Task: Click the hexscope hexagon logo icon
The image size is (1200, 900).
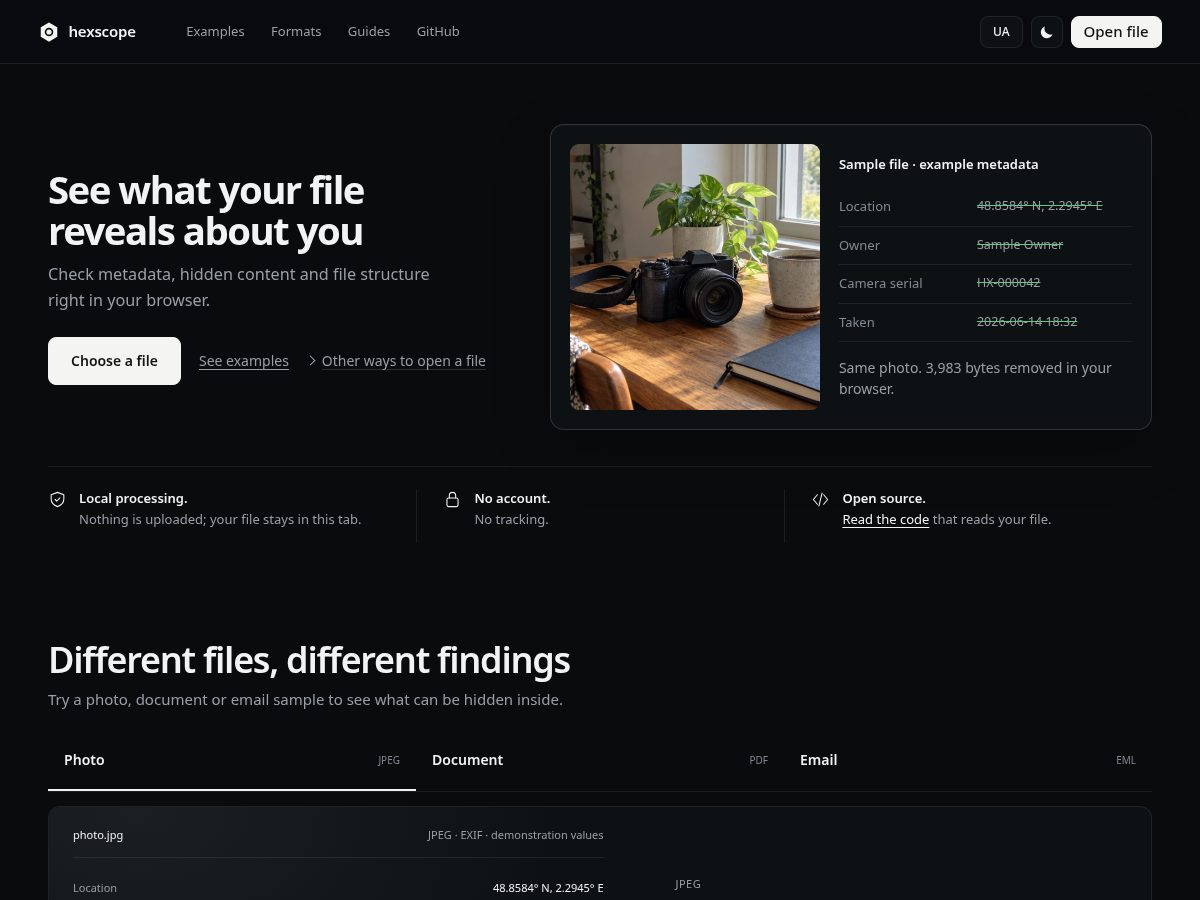Action: (x=49, y=32)
